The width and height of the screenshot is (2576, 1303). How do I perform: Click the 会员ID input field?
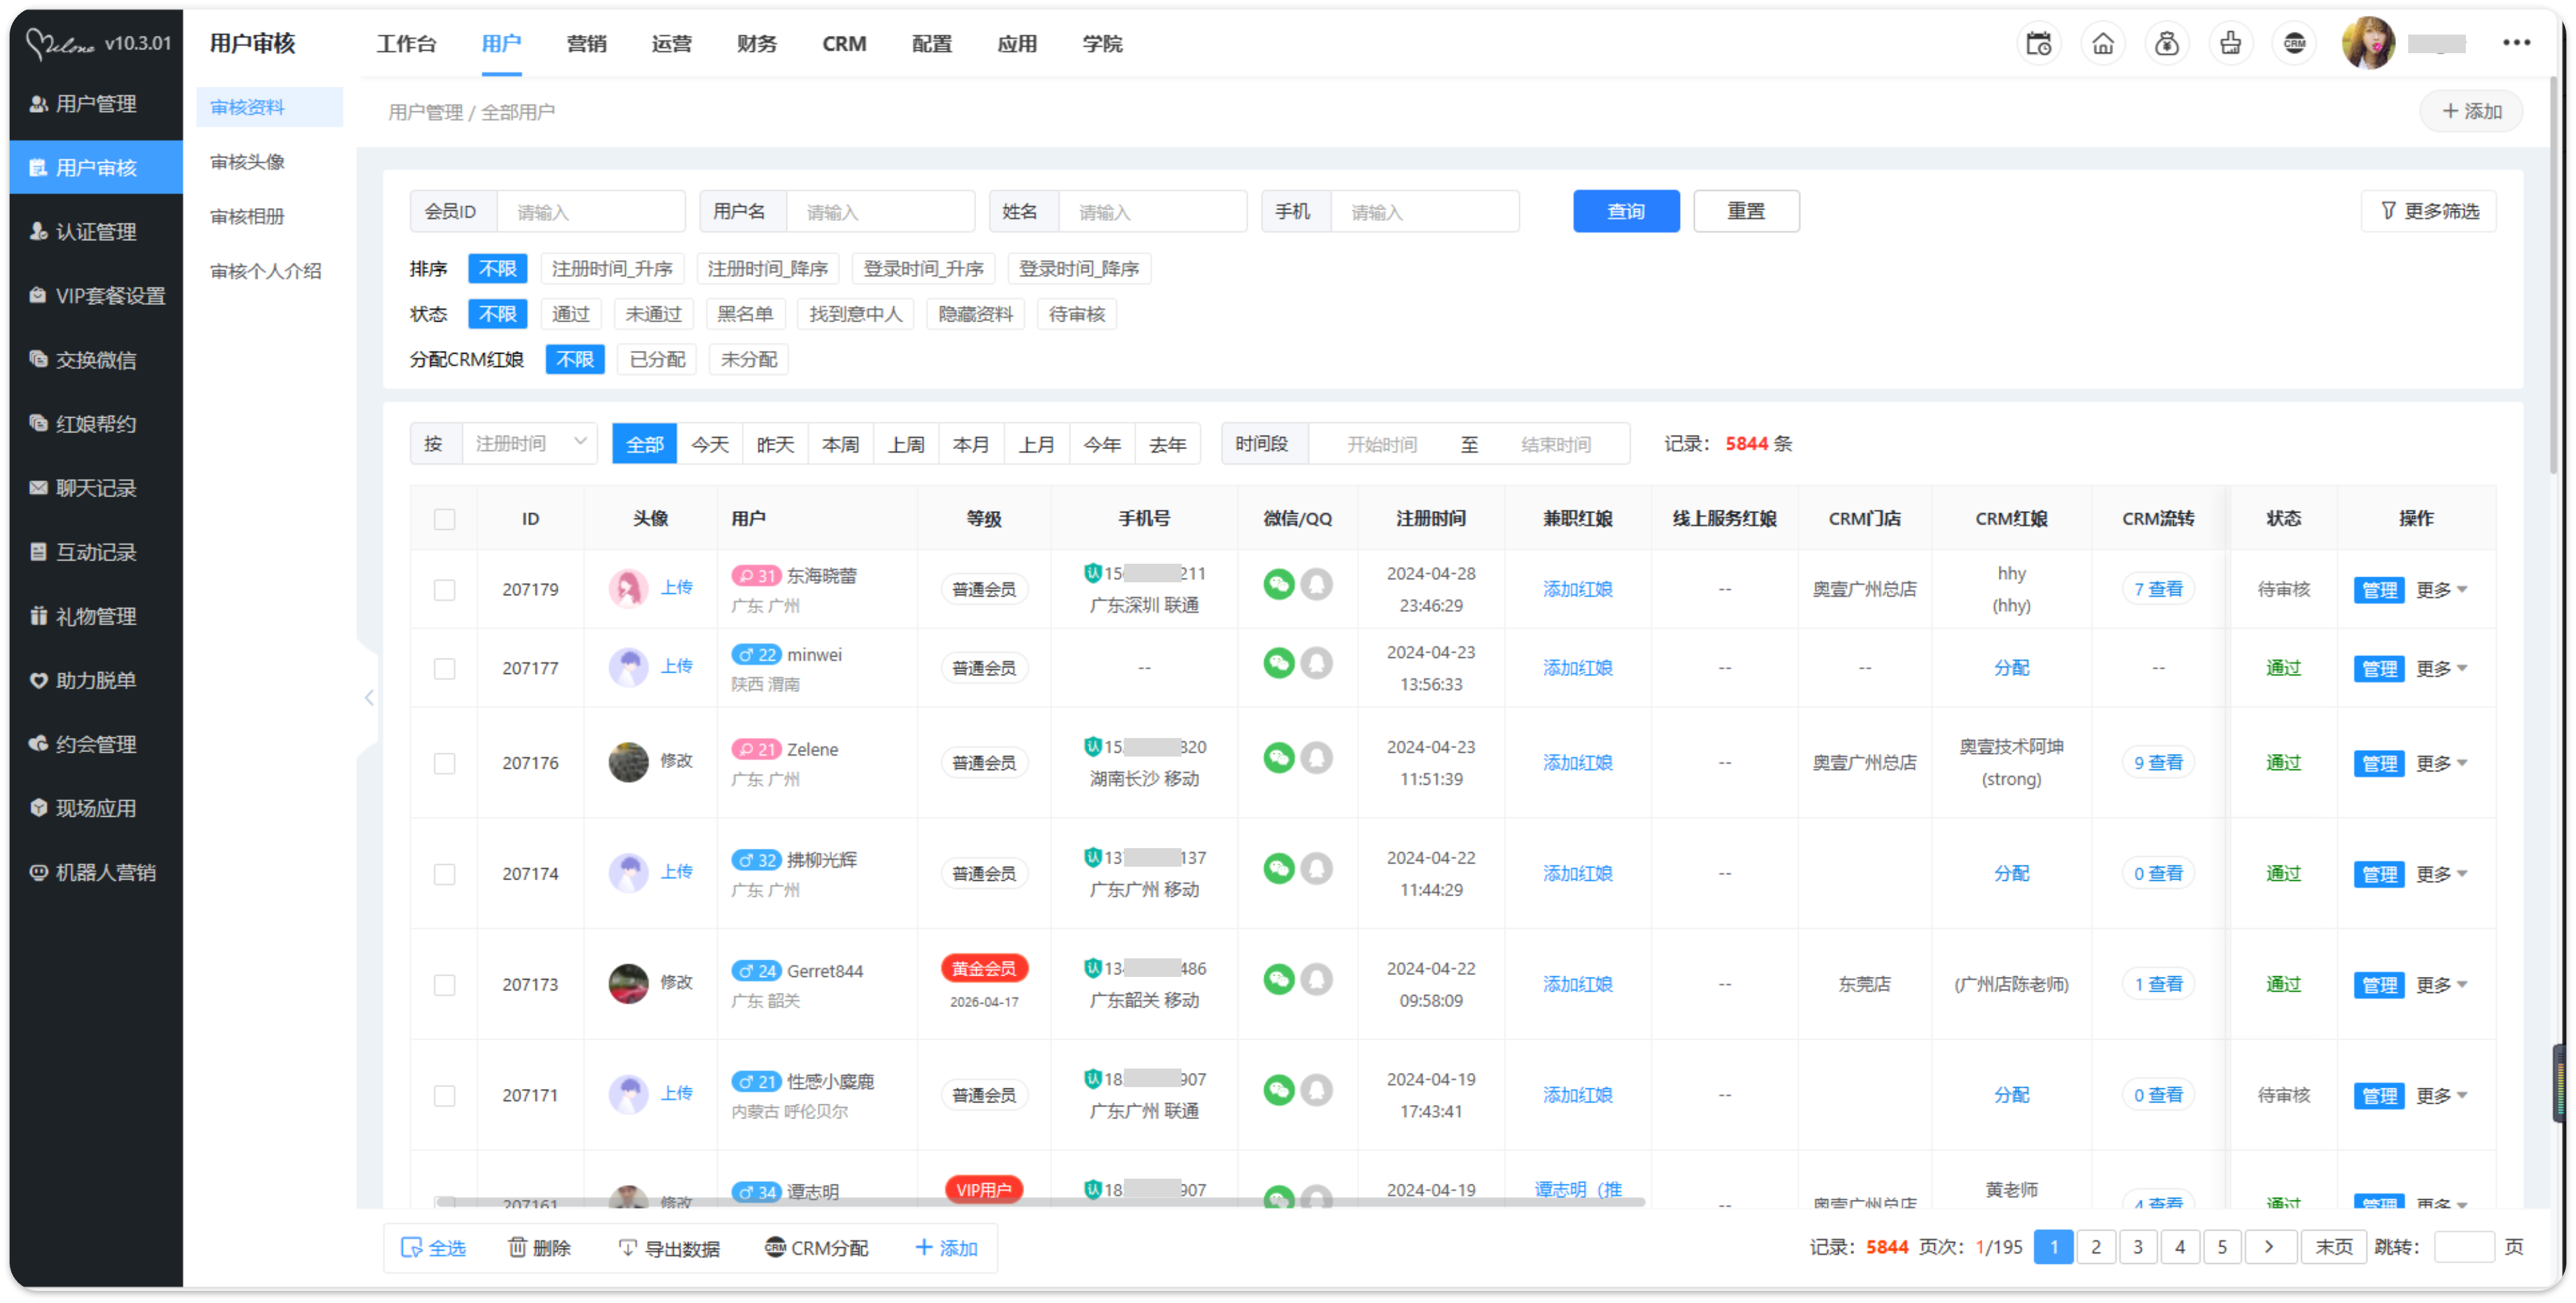pos(590,212)
